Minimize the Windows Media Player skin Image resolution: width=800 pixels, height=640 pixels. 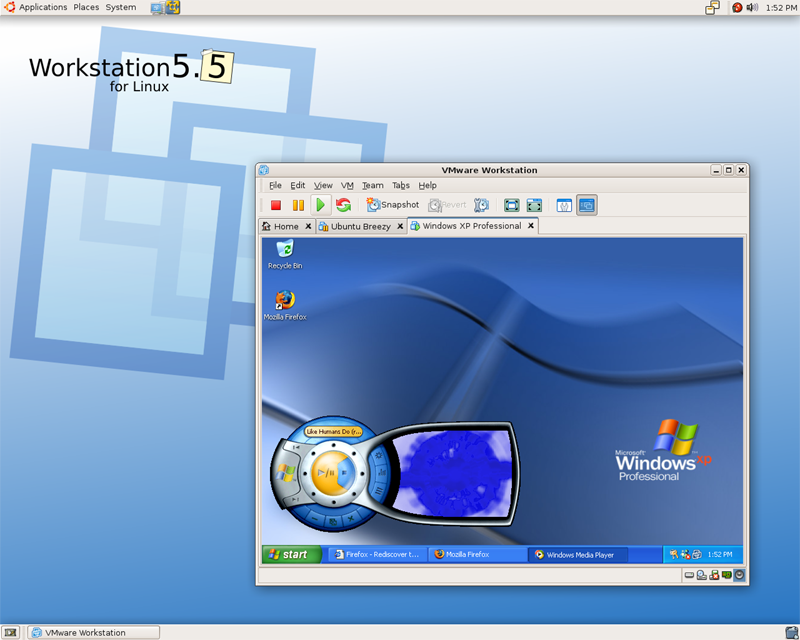click(x=314, y=518)
